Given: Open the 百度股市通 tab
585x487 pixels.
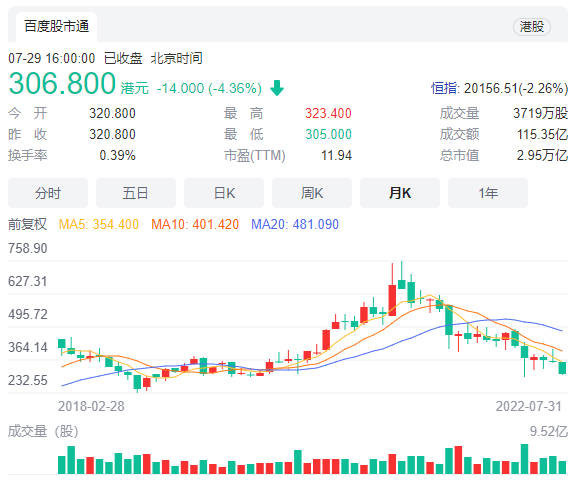Looking at the screenshot, I should [x=57, y=26].
